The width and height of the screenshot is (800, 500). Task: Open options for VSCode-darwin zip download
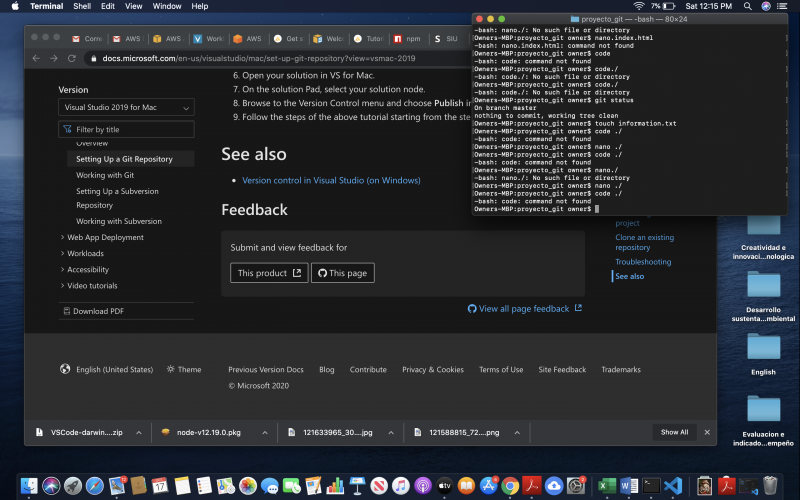coord(141,432)
